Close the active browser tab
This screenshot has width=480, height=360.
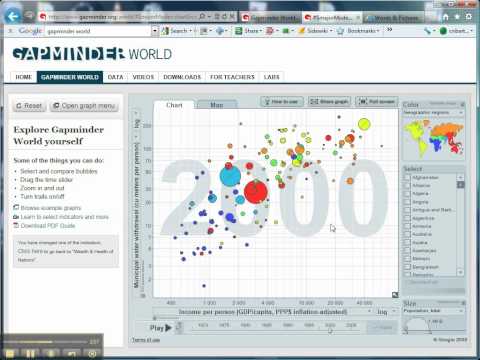point(358,17)
